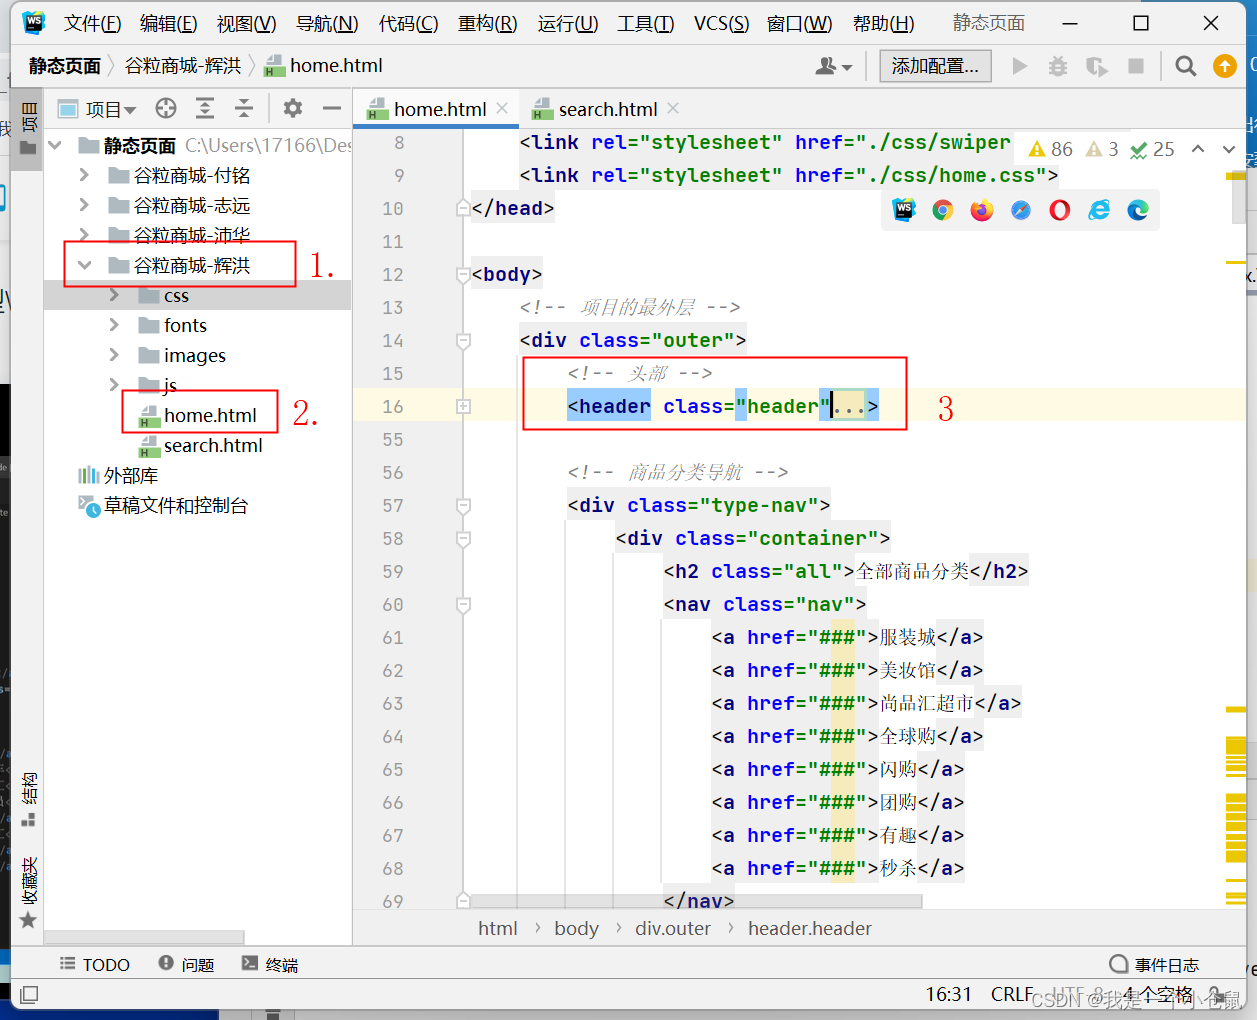Viewport: 1257px width, 1020px height.
Task: Fold the div.outer block at line 14
Action: [x=463, y=340]
